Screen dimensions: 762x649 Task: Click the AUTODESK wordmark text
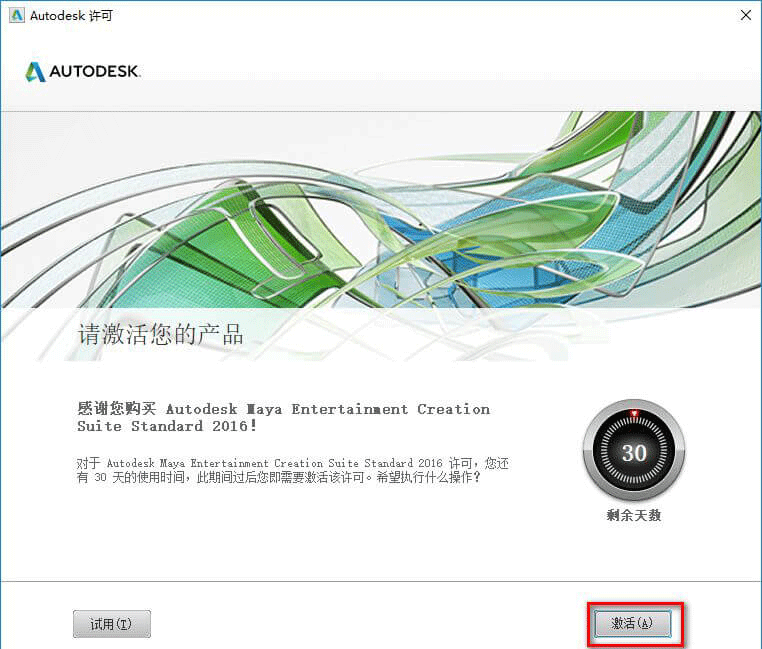(x=95, y=71)
